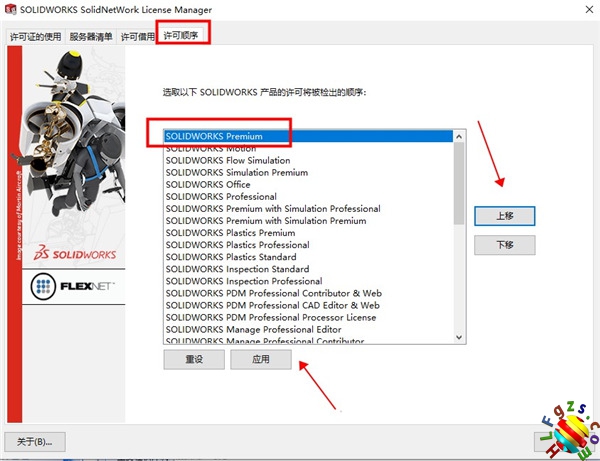
Task: Select Premium with Simulation Premium
Action: tap(309, 221)
